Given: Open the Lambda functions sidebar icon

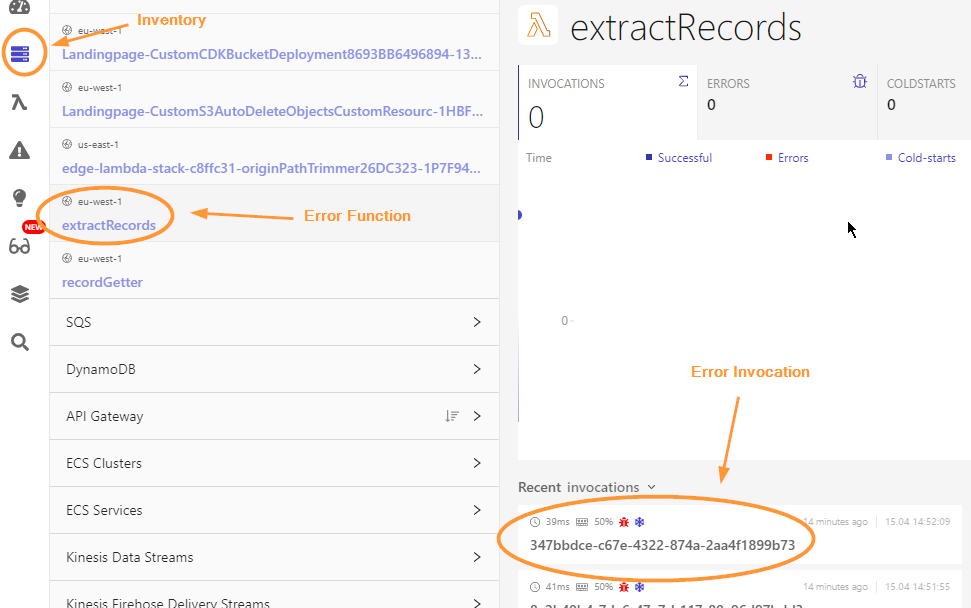Looking at the screenshot, I should 20,103.
